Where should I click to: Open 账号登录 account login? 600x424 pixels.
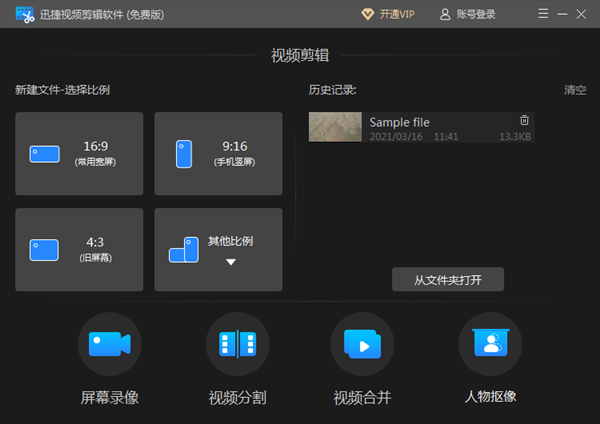point(476,15)
